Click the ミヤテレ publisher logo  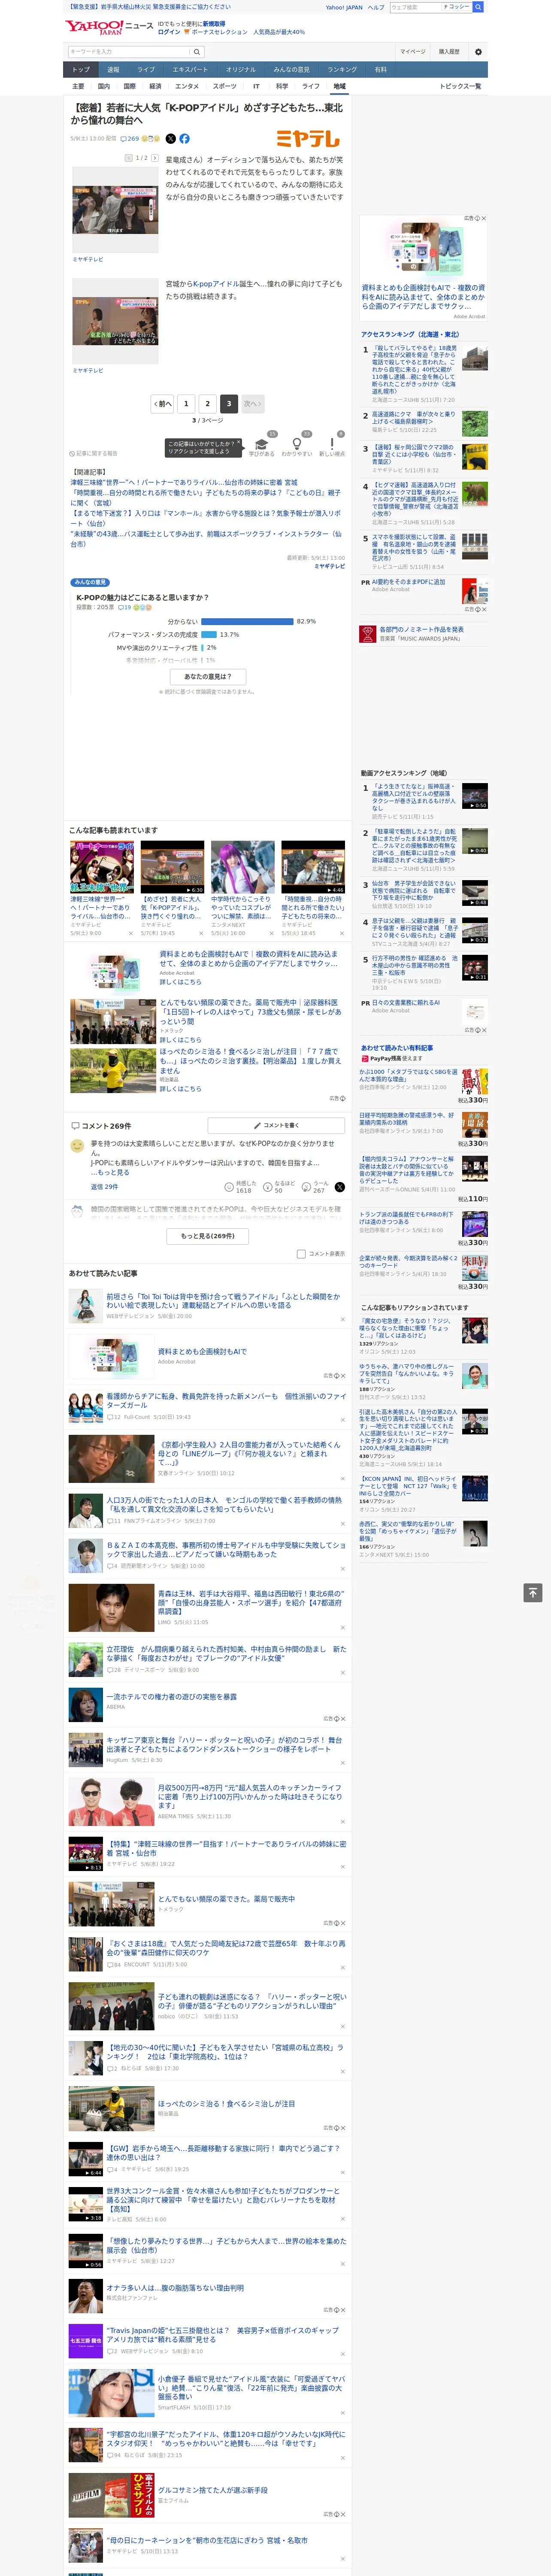pyautogui.click(x=308, y=139)
